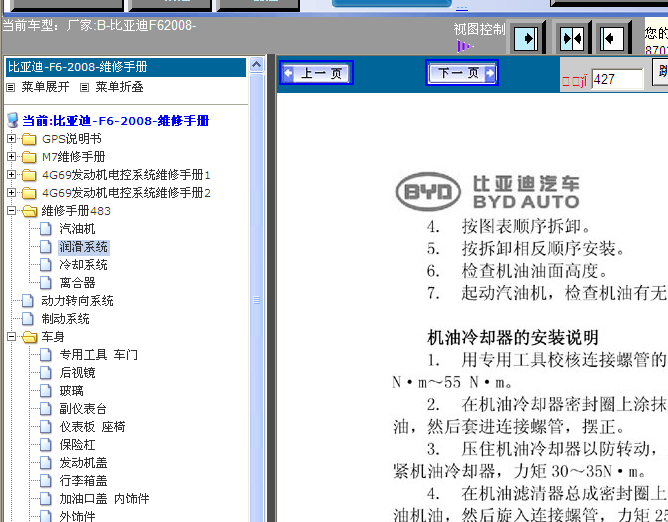This screenshot has height=522, width=668.
Task: Expand the GPS说明书 folder node
Action: 12,138
